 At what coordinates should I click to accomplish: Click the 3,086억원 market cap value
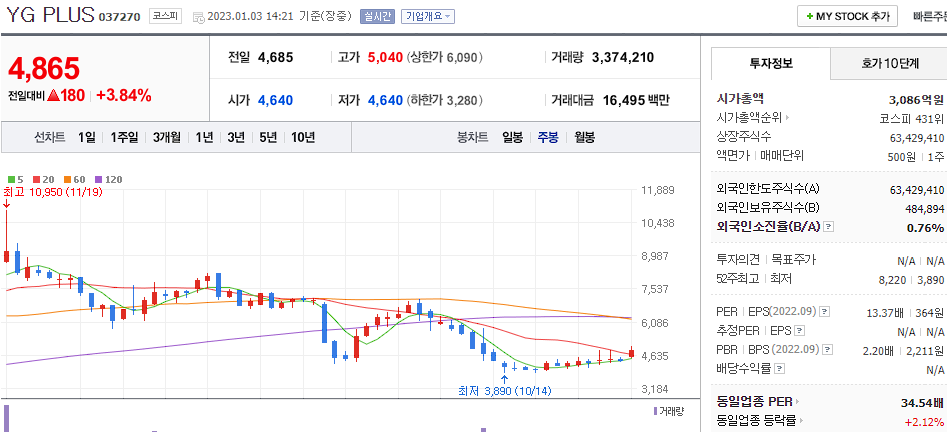point(916,99)
